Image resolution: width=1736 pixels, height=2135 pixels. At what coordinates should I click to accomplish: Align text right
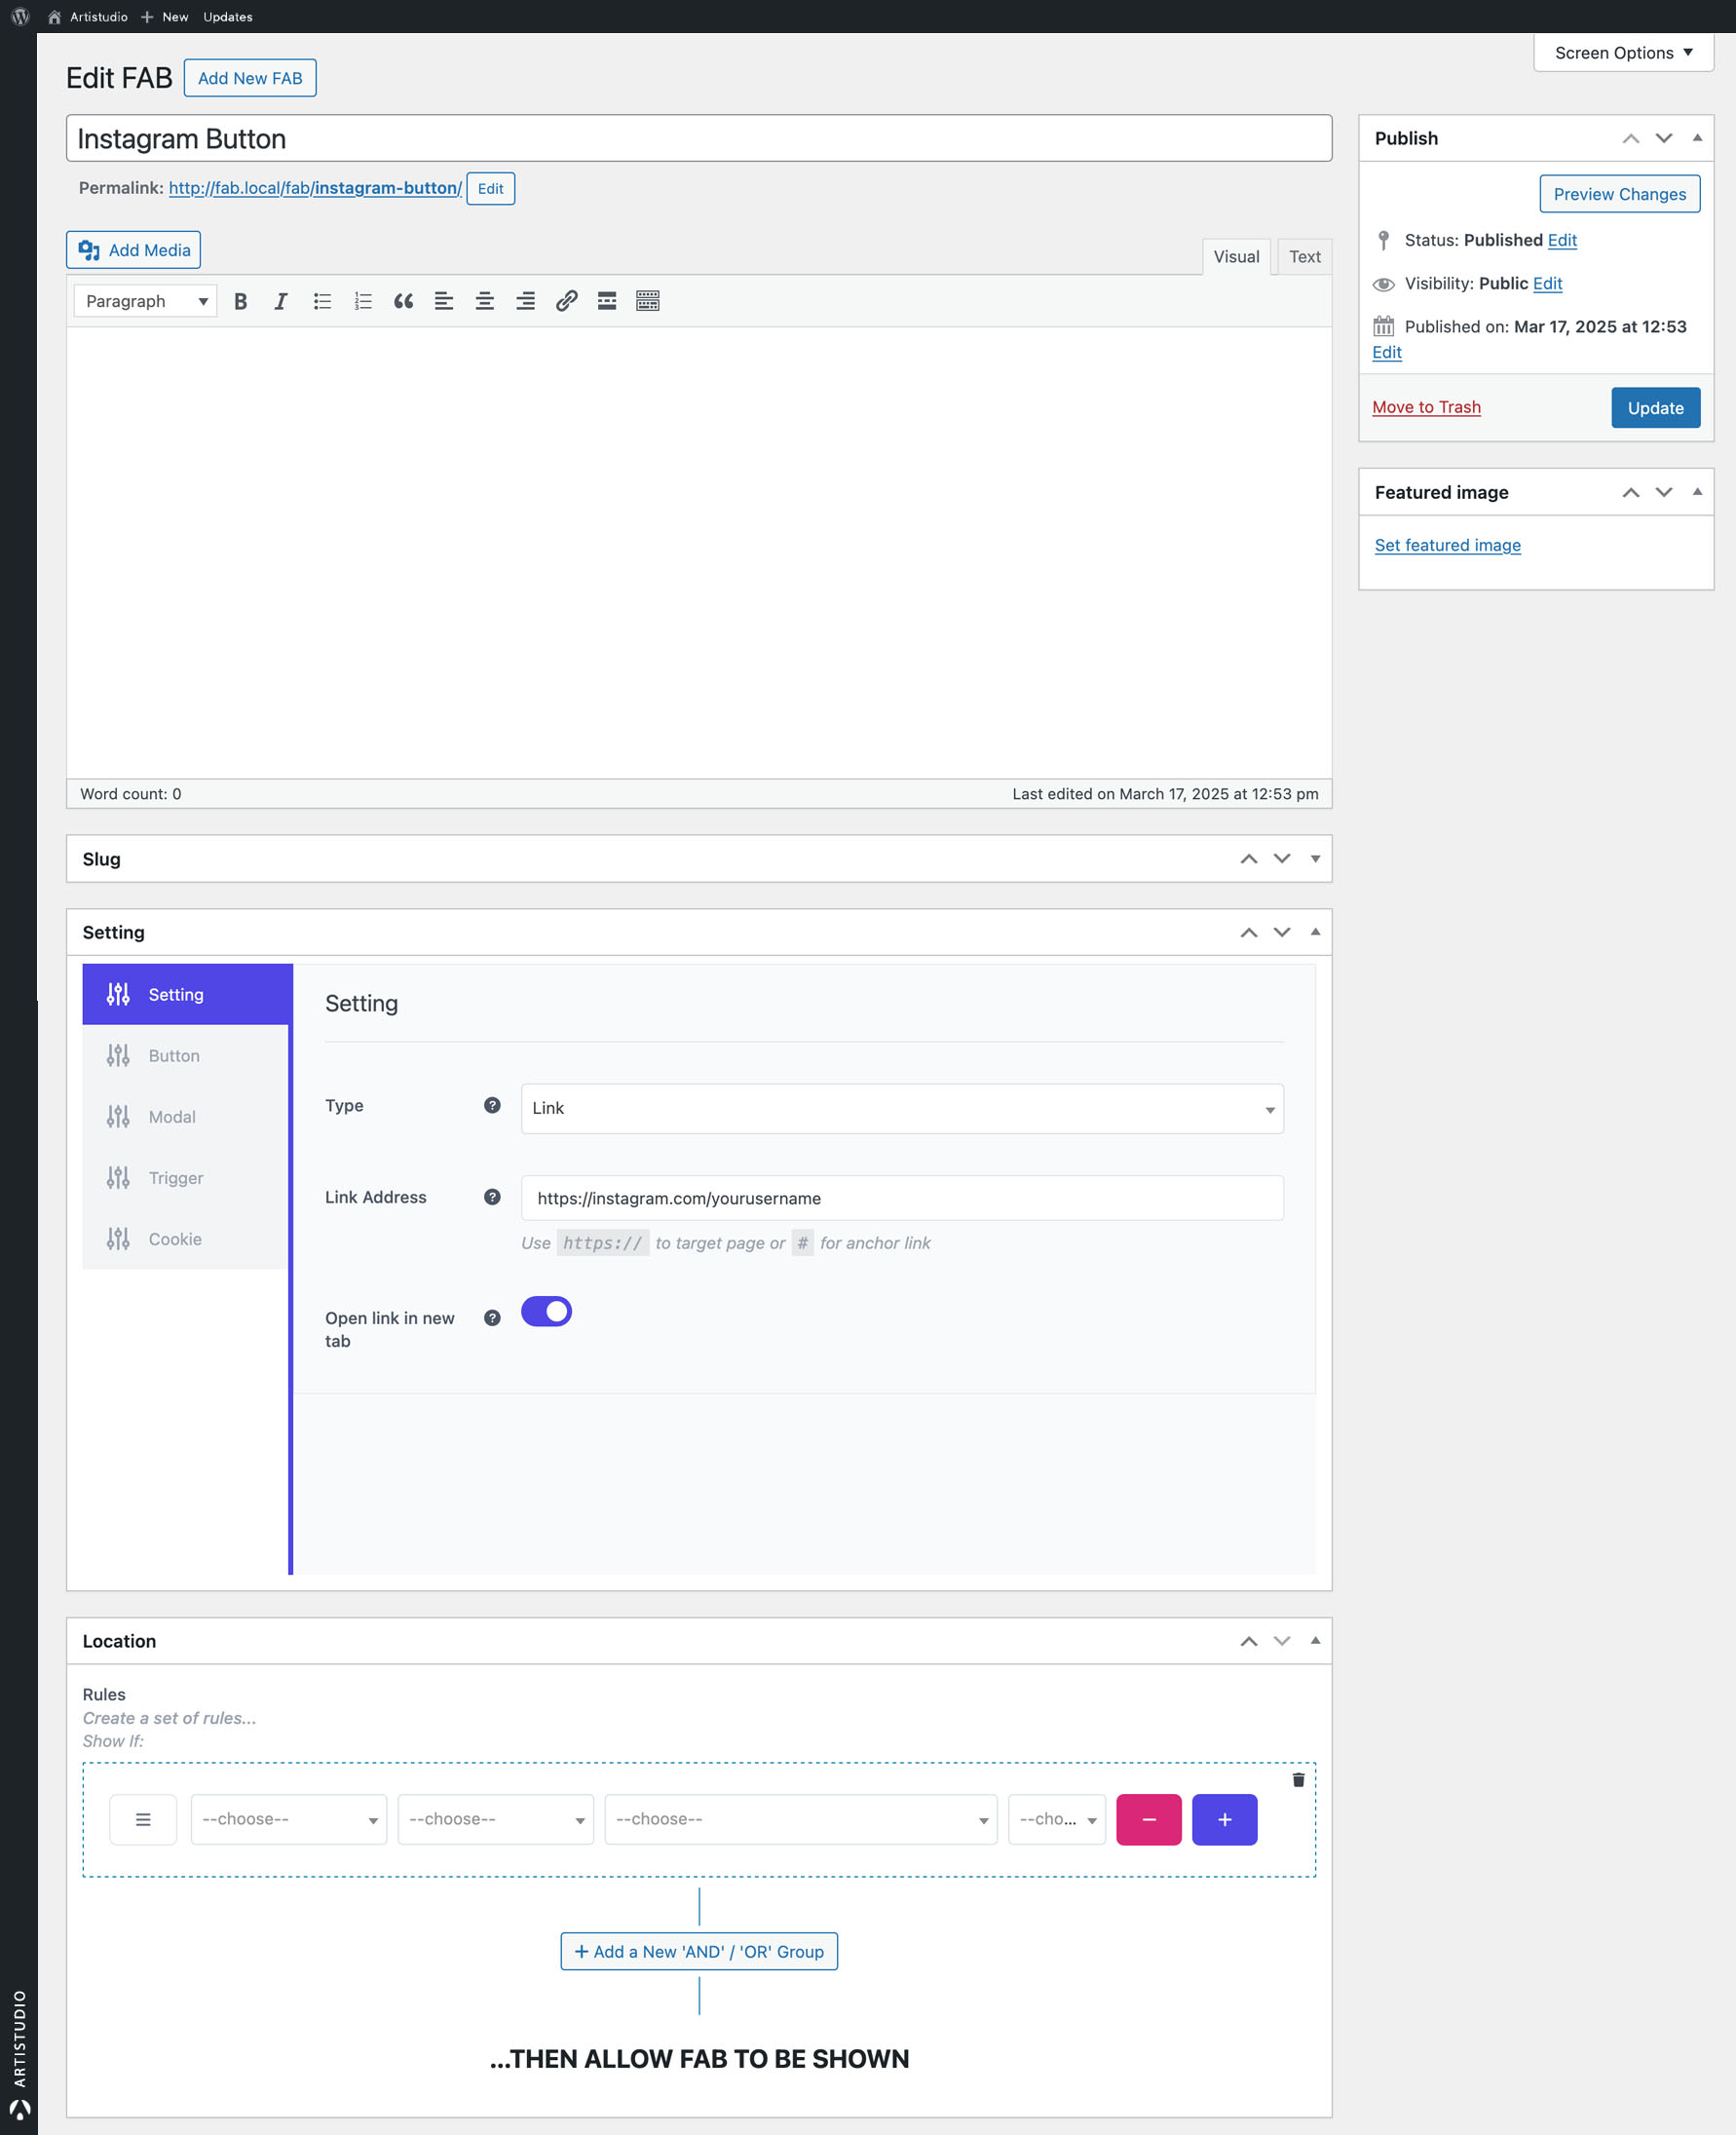click(x=525, y=301)
